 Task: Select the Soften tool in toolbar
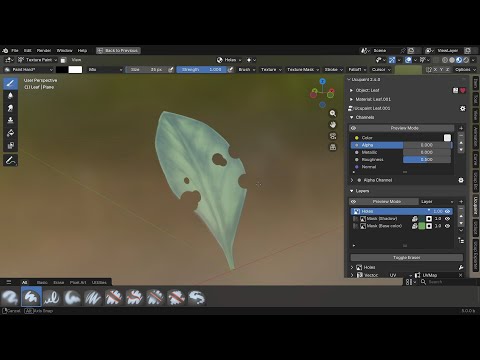tap(10, 96)
